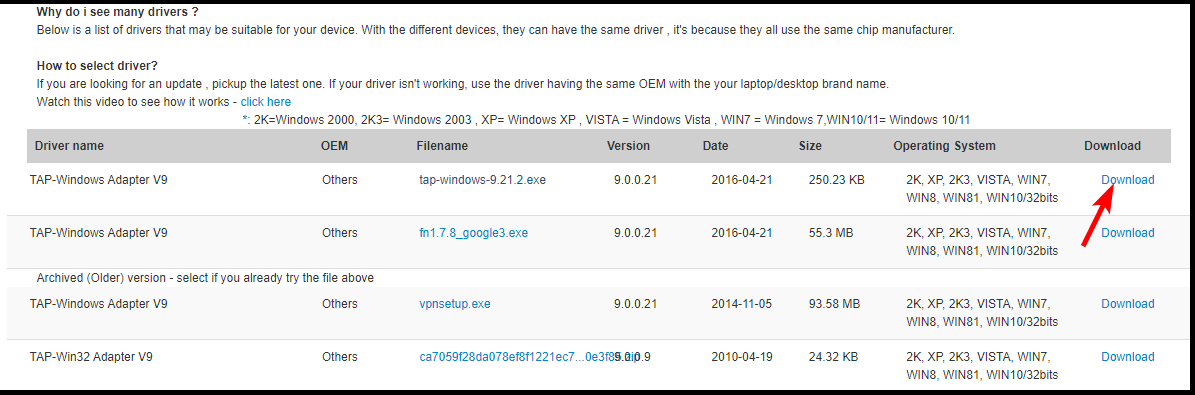Click the Date column header
1195x395 pixels.
tap(715, 146)
